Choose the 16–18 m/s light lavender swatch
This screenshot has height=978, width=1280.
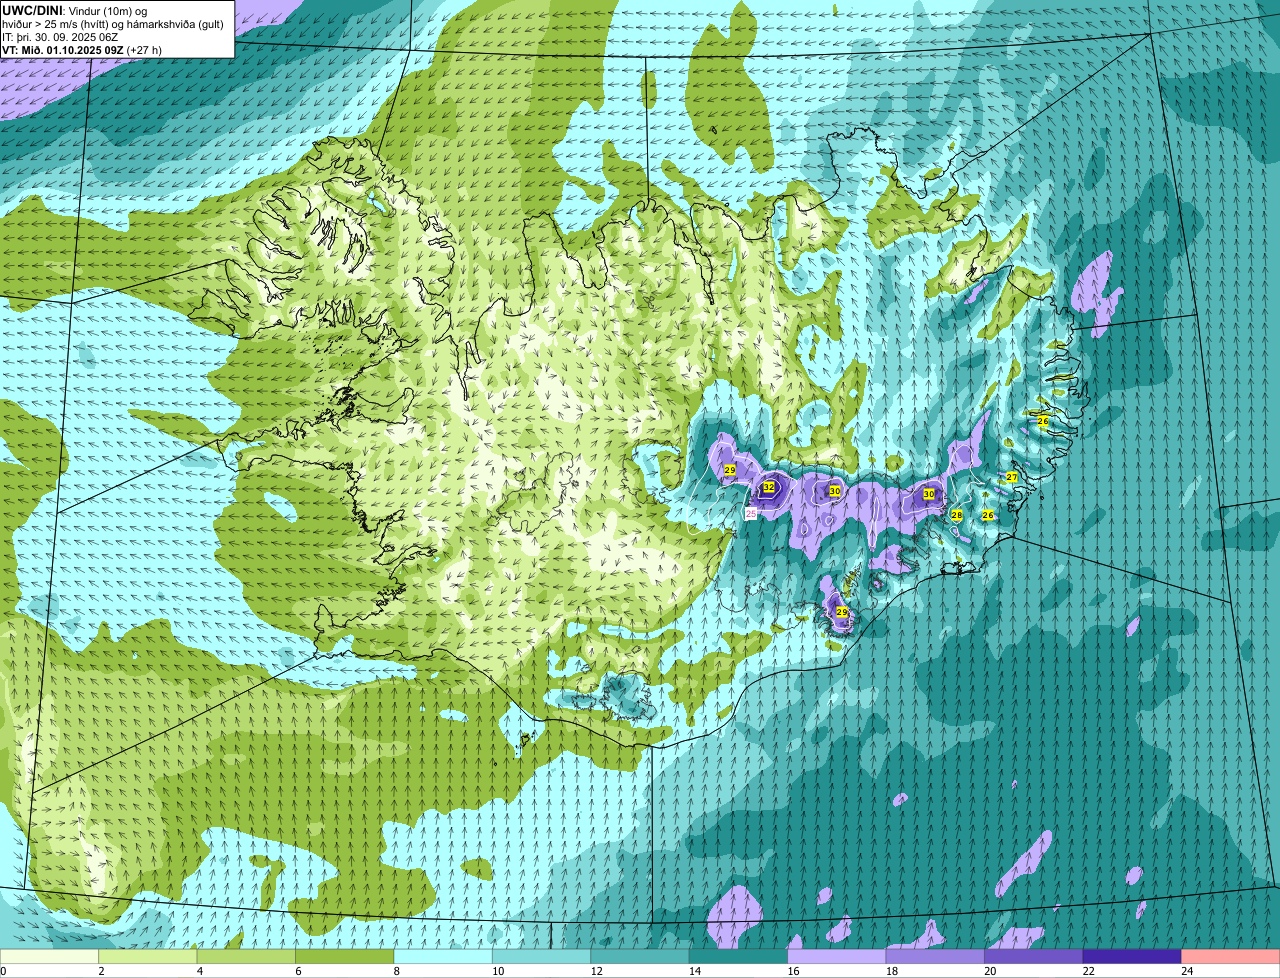[x=838, y=956]
